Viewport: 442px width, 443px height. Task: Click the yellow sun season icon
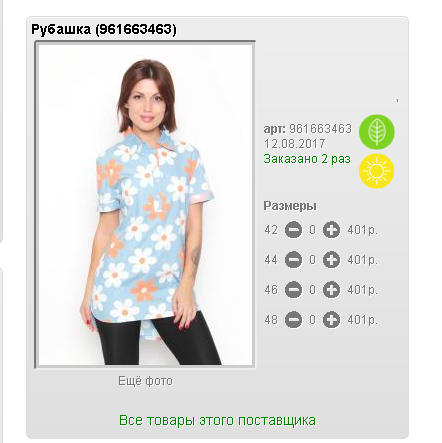coord(377,171)
